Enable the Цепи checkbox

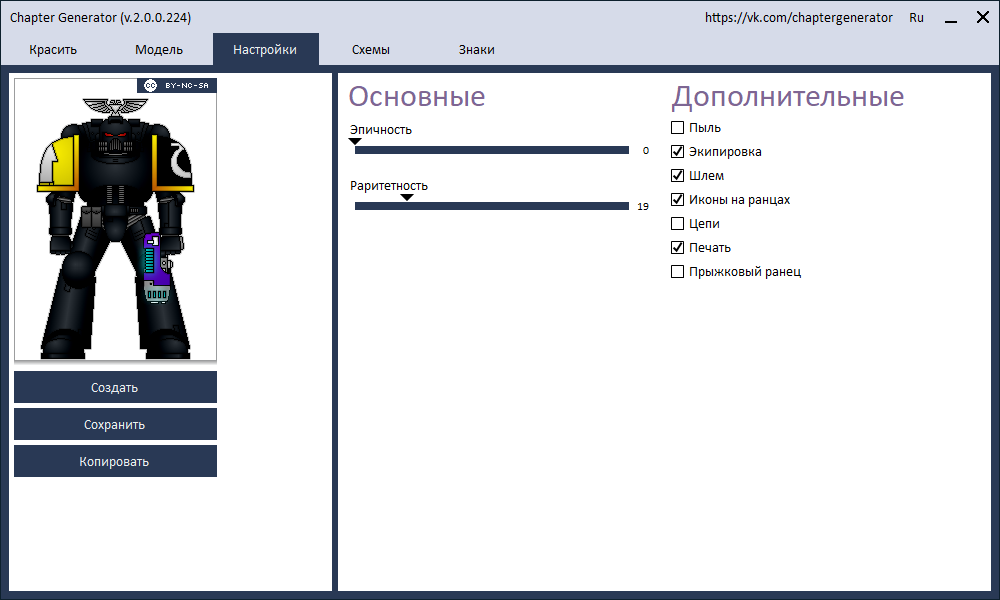click(x=677, y=224)
